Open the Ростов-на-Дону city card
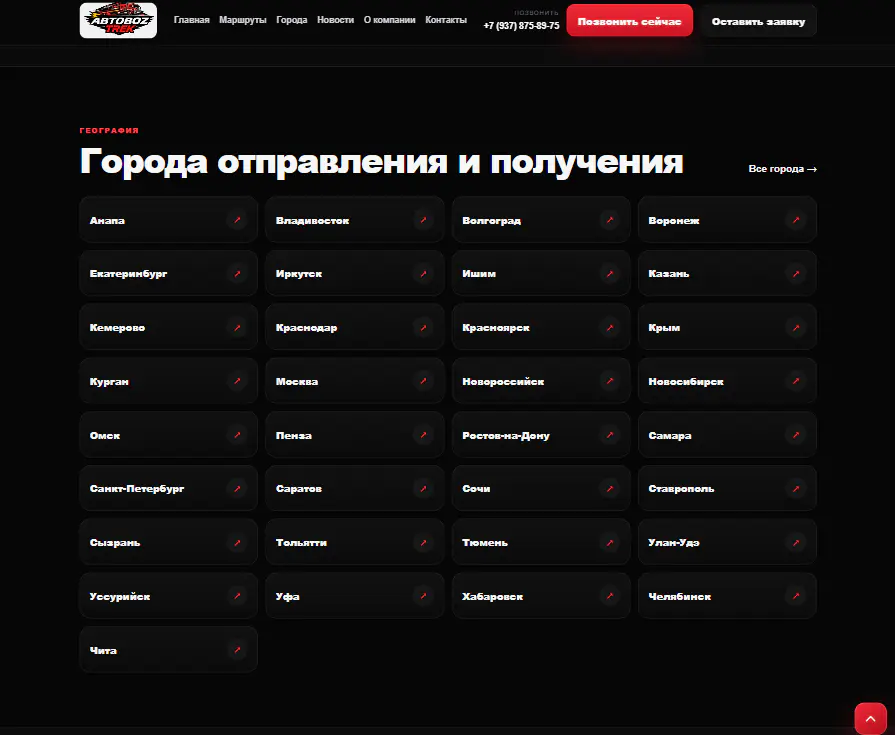Image resolution: width=895 pixels, height=735 pixels. tap(541, 435)
